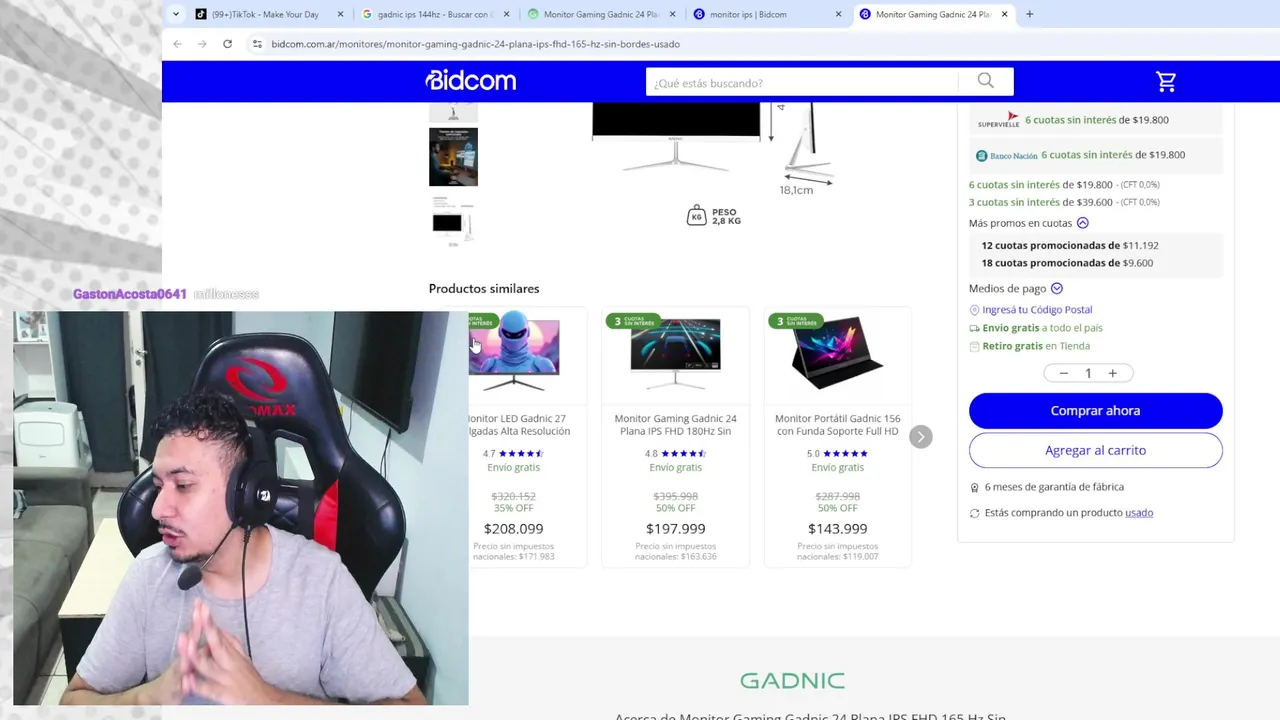Click the truck icon beside Envío gratis
This screenshot has width=1280, height=720.
click(974, 328)
